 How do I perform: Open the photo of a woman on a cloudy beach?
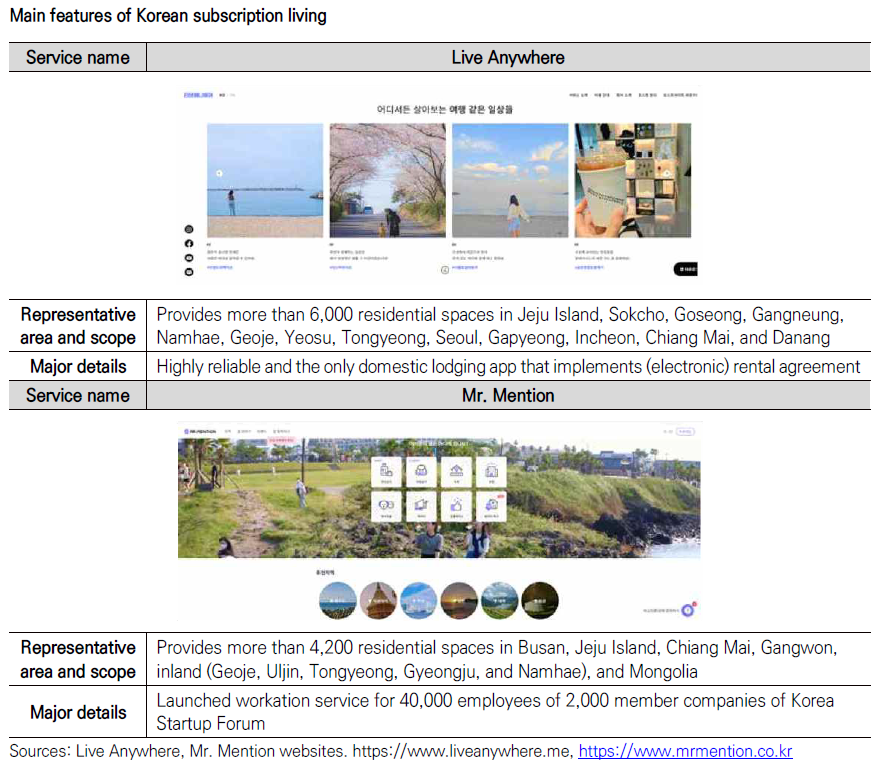510,181
